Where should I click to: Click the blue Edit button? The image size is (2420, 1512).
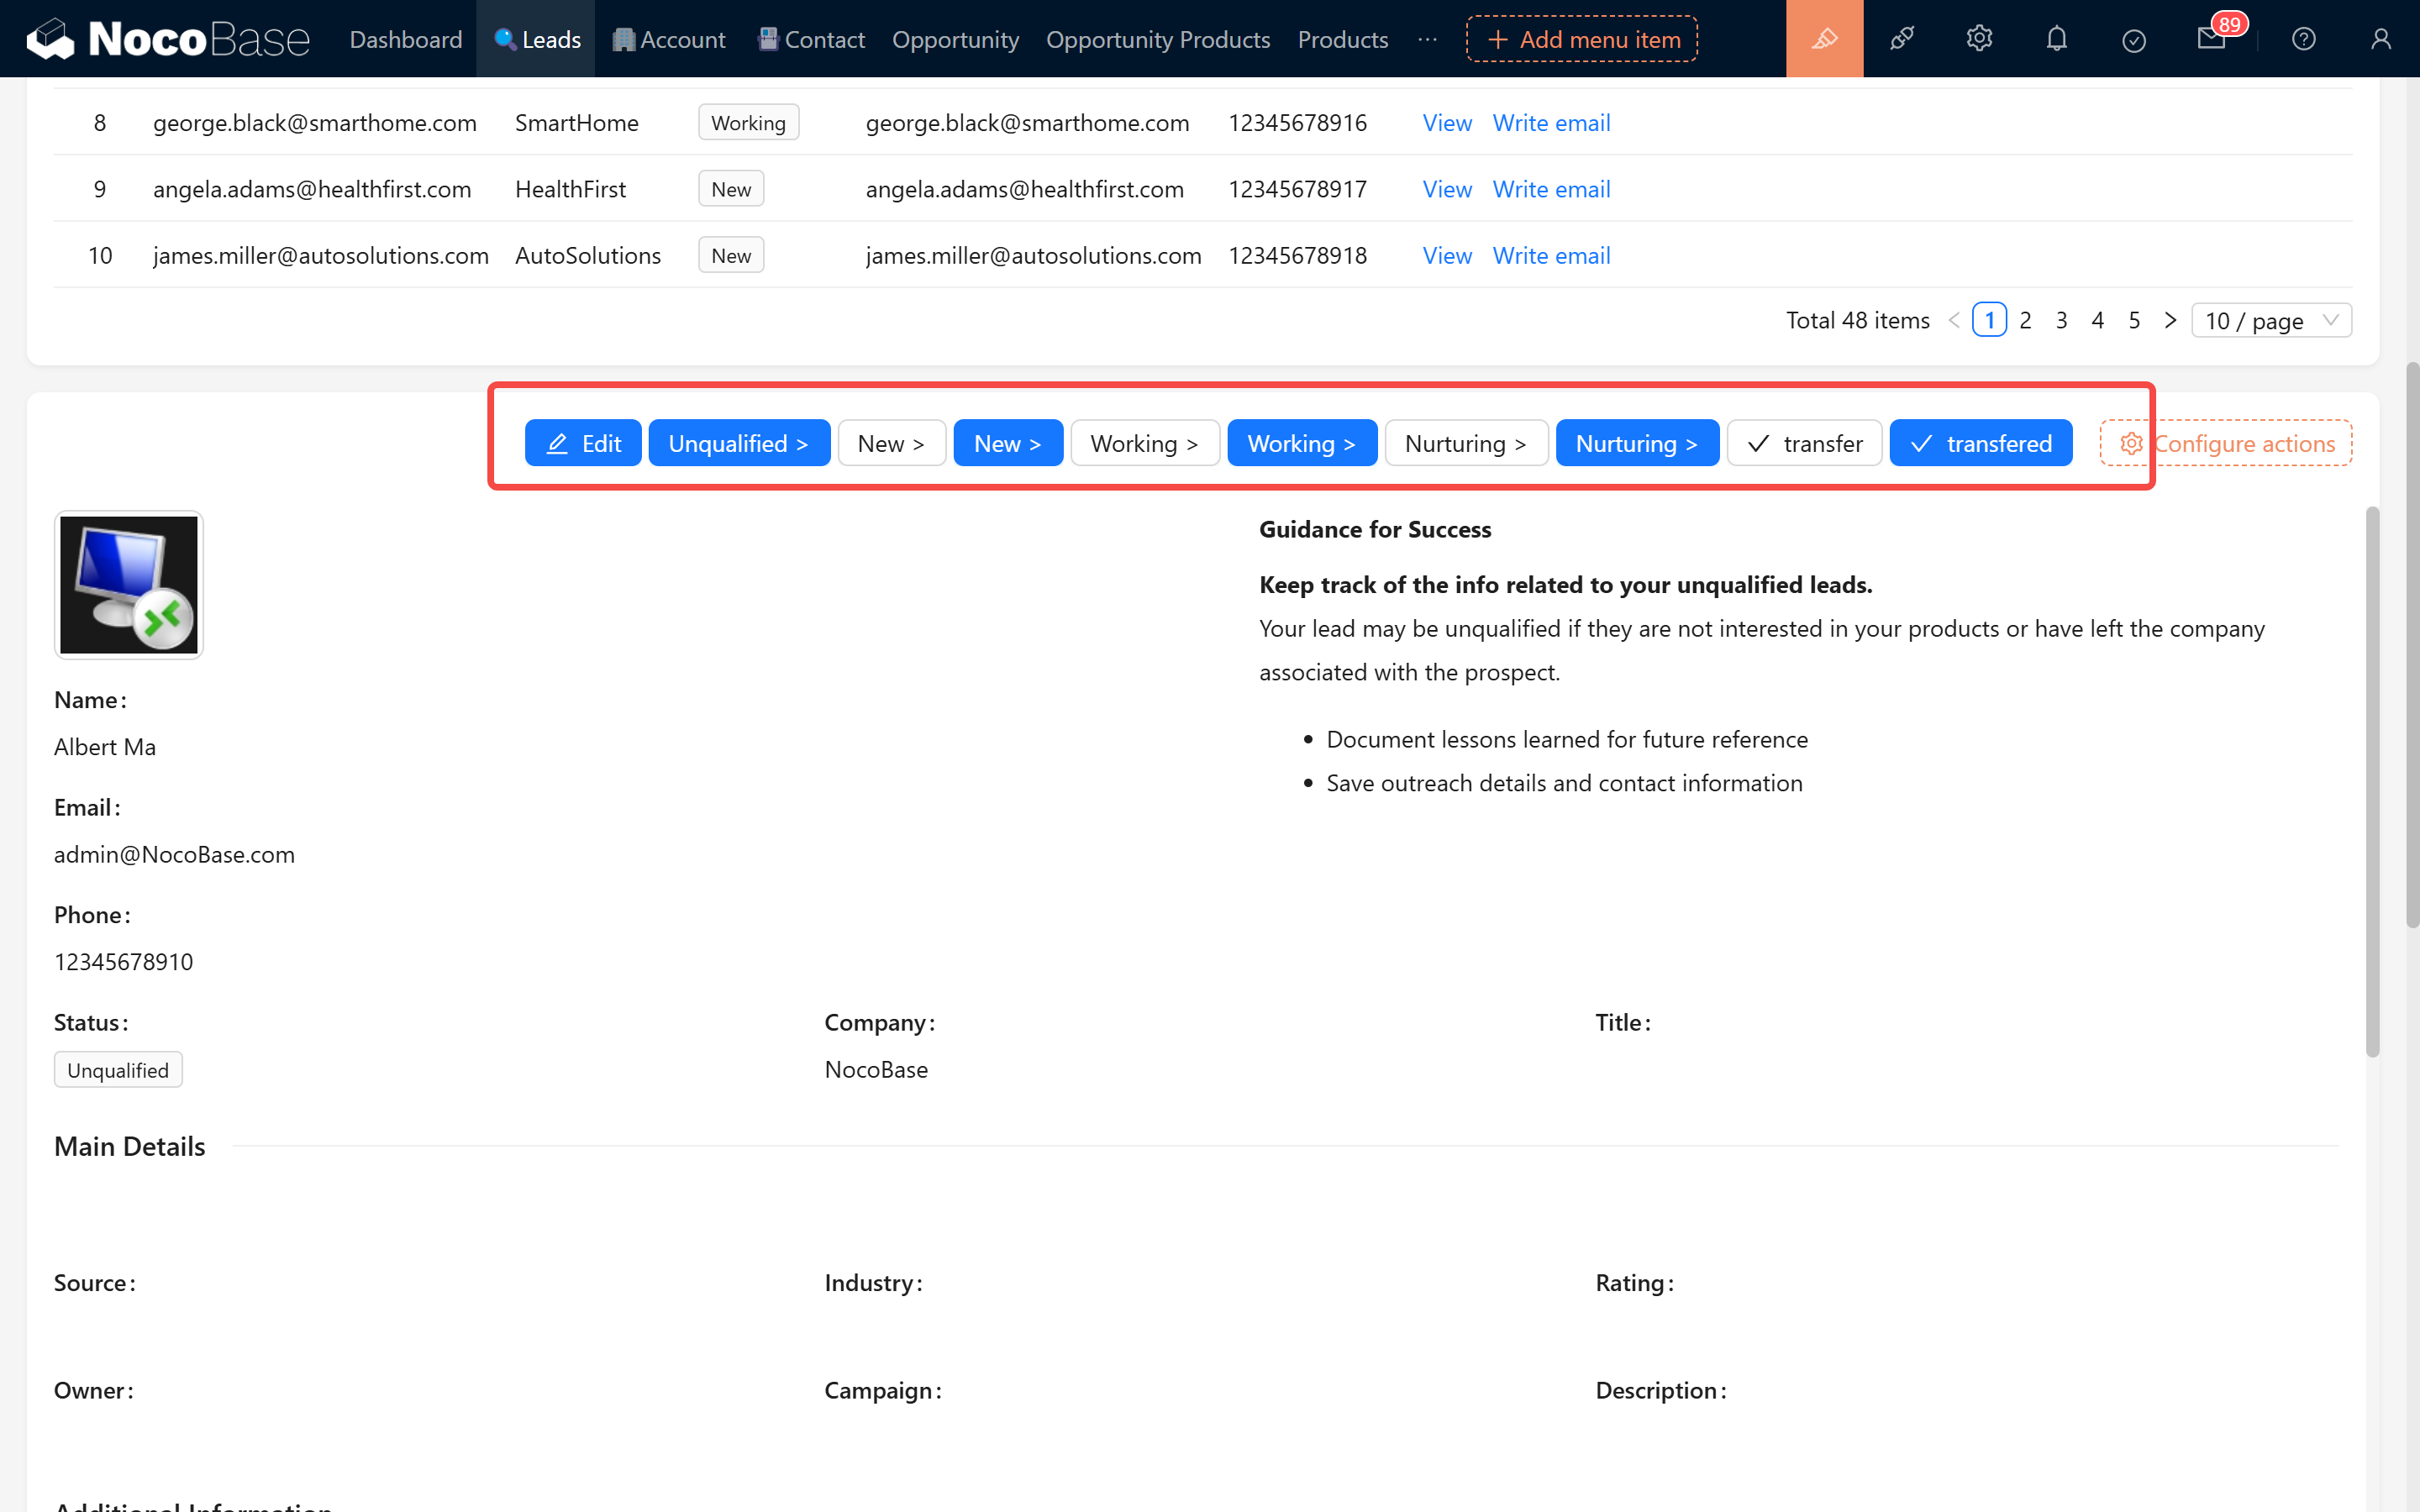point(583,443)
